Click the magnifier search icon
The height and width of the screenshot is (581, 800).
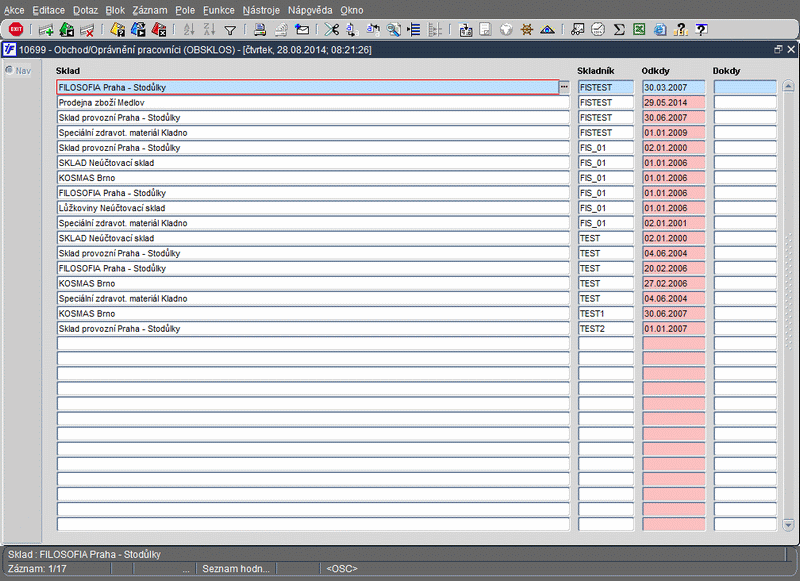coord(393,30)
